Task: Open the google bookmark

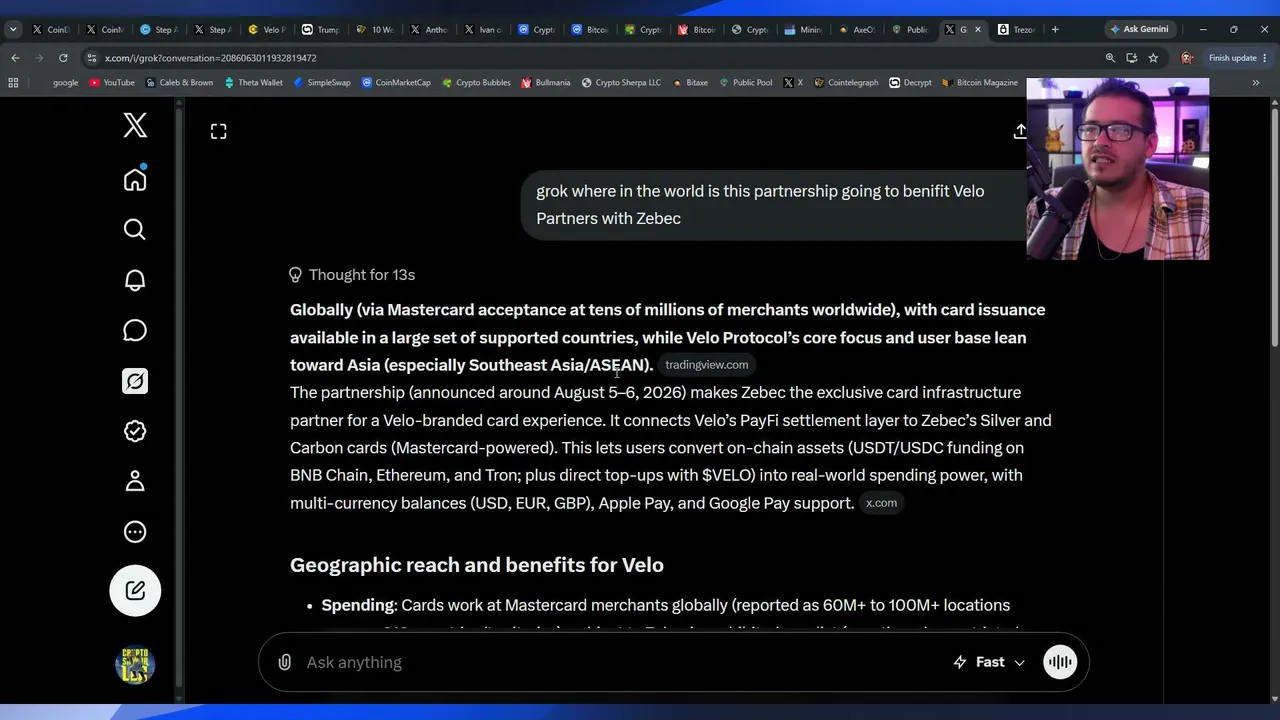Action: pyautogui.click(x=65, y=83)
